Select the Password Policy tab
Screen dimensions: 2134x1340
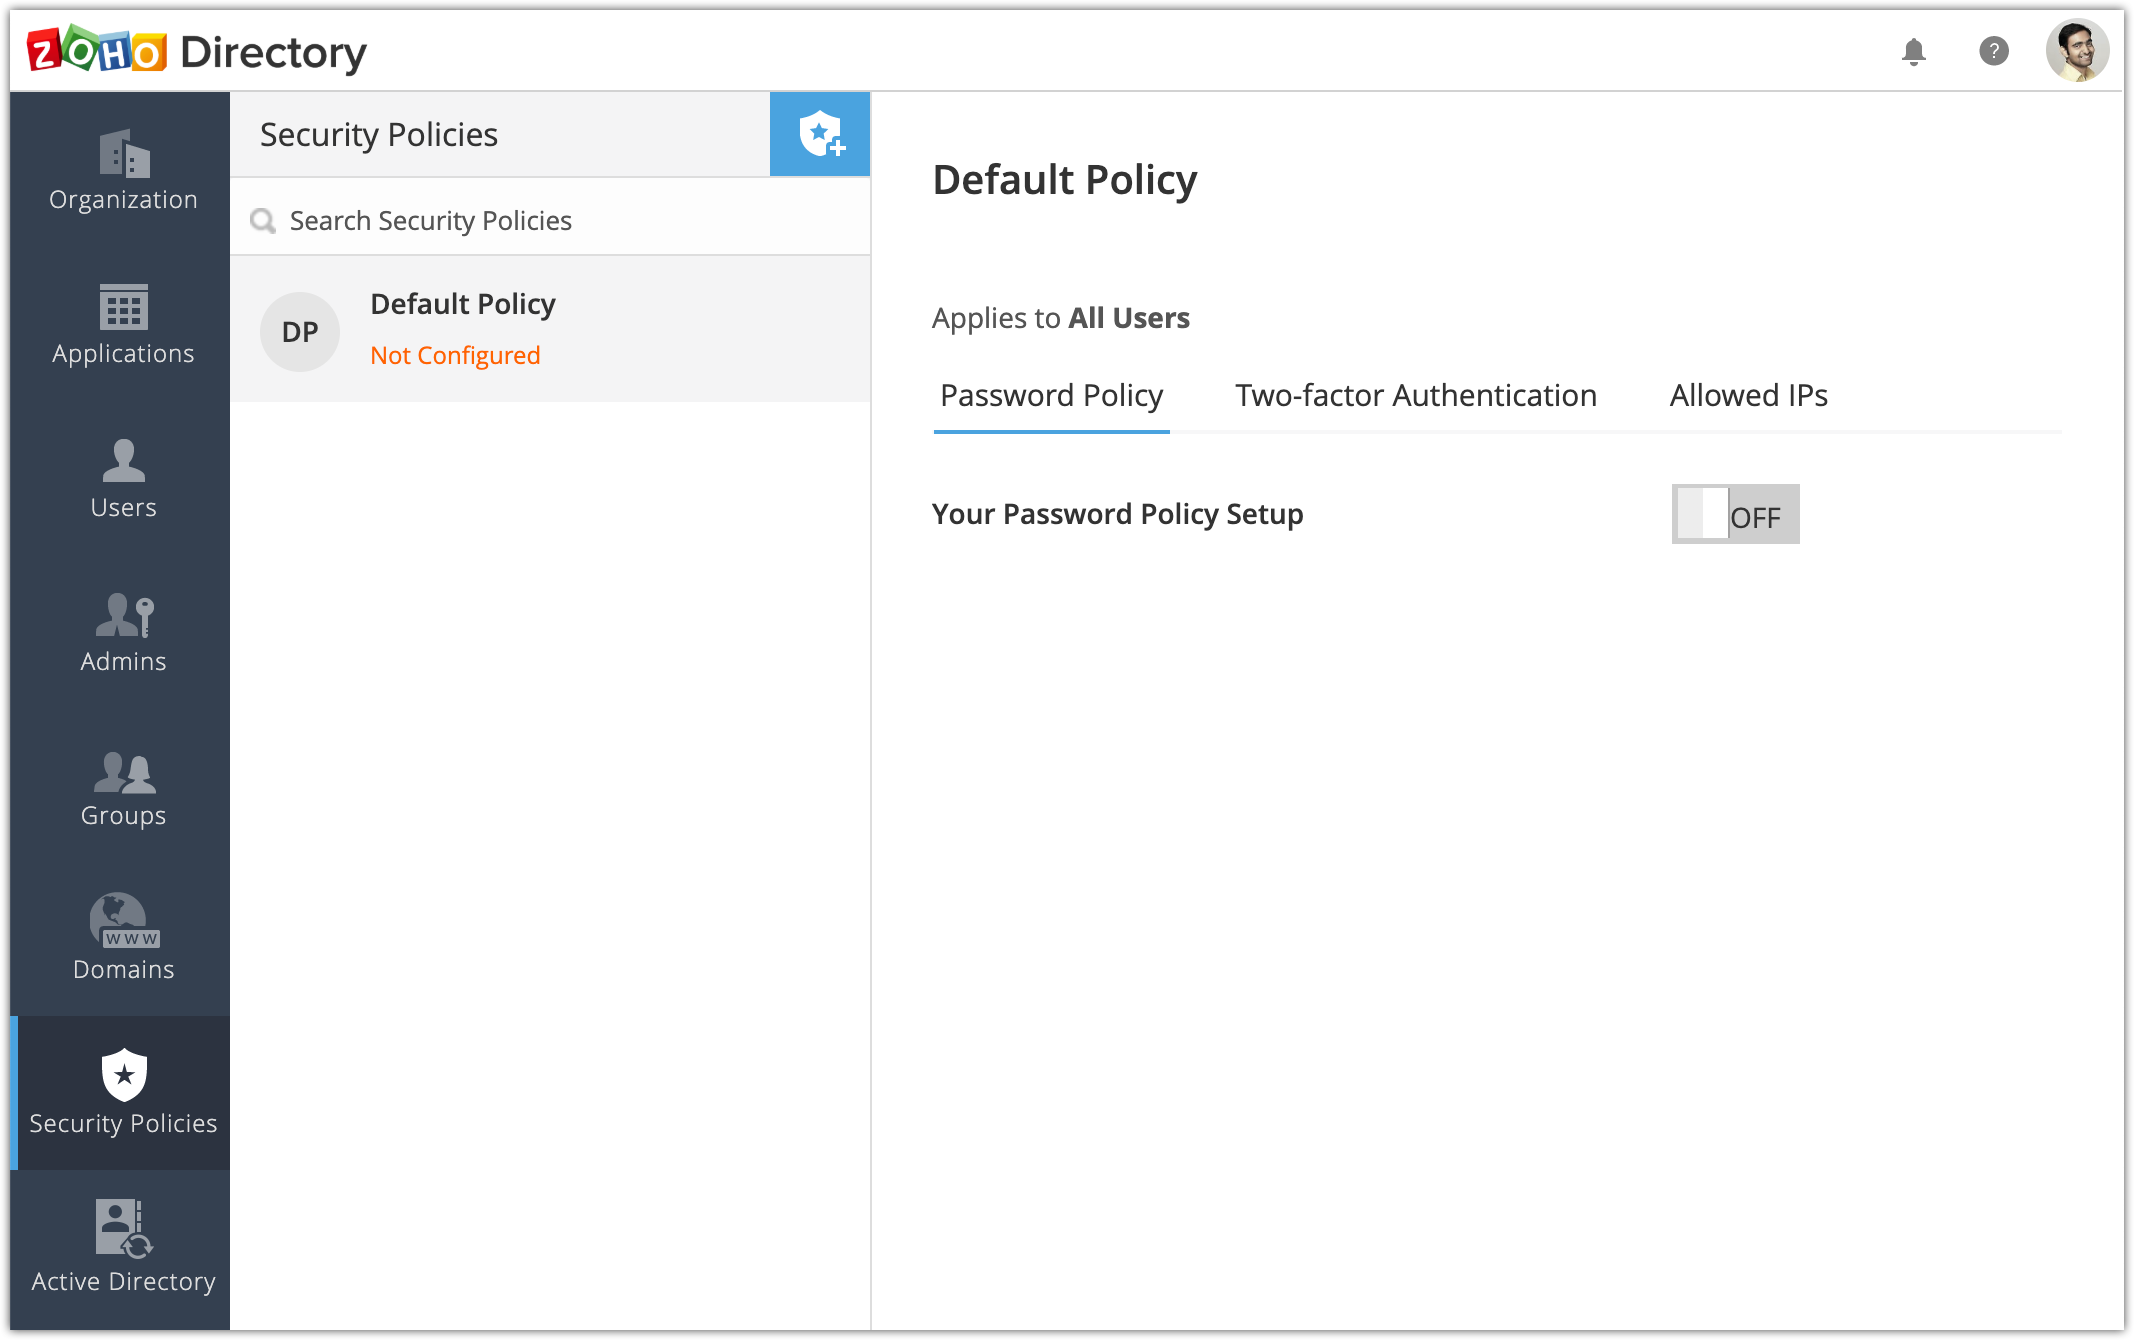click(1051, 396)
